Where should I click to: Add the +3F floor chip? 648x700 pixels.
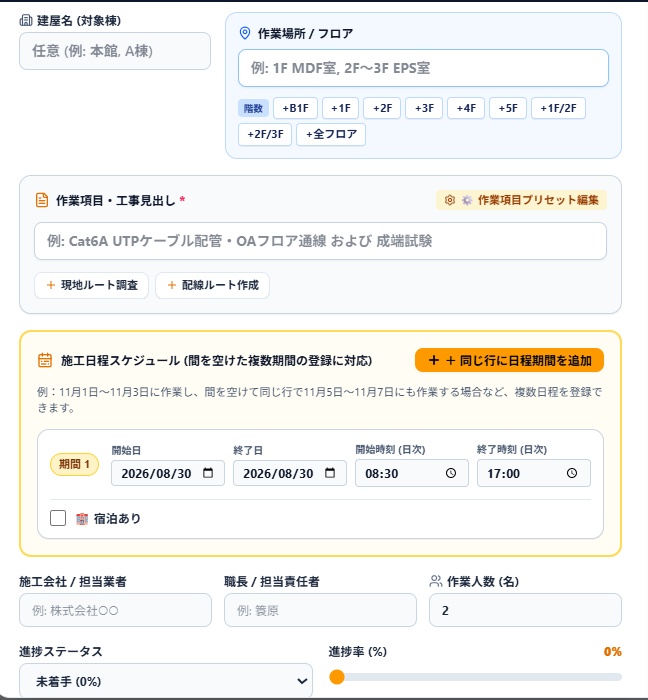424,108
